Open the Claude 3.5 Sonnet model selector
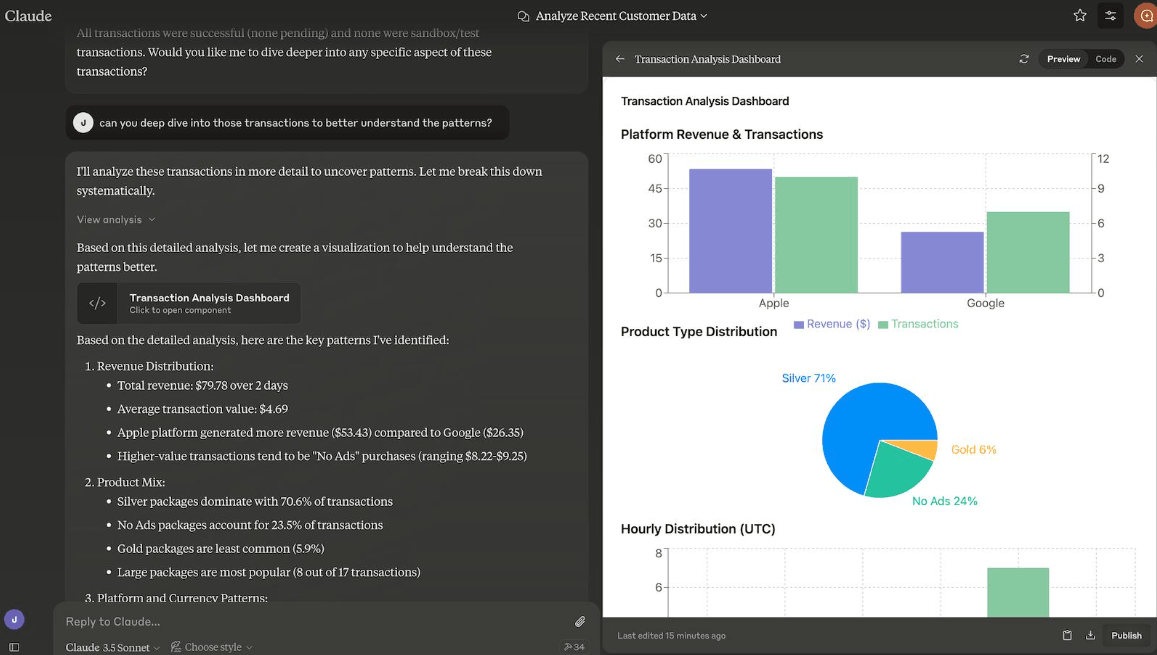This screenshot has height=655, width=1157. (x=112, y=647)
